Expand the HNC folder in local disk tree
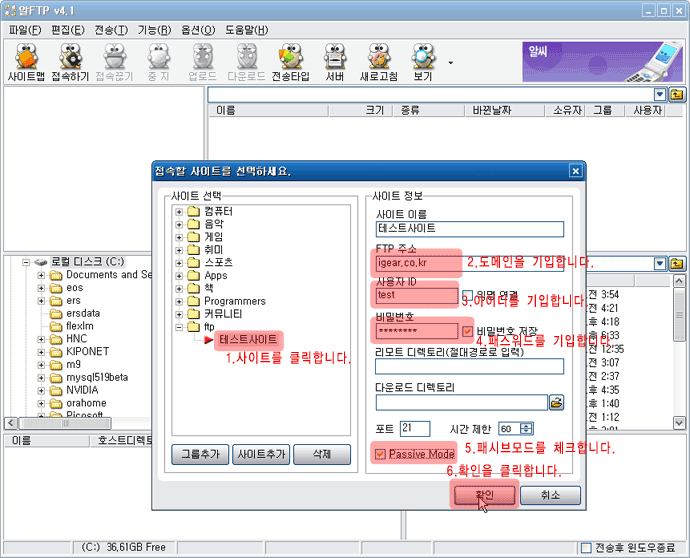 pyautogui.click(x=41, y=339)
